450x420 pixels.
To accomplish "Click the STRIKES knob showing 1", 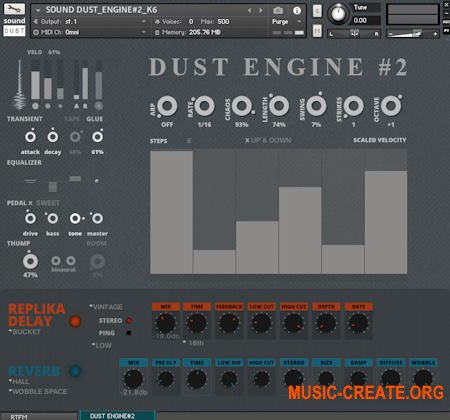I will (x=354, y=106).
